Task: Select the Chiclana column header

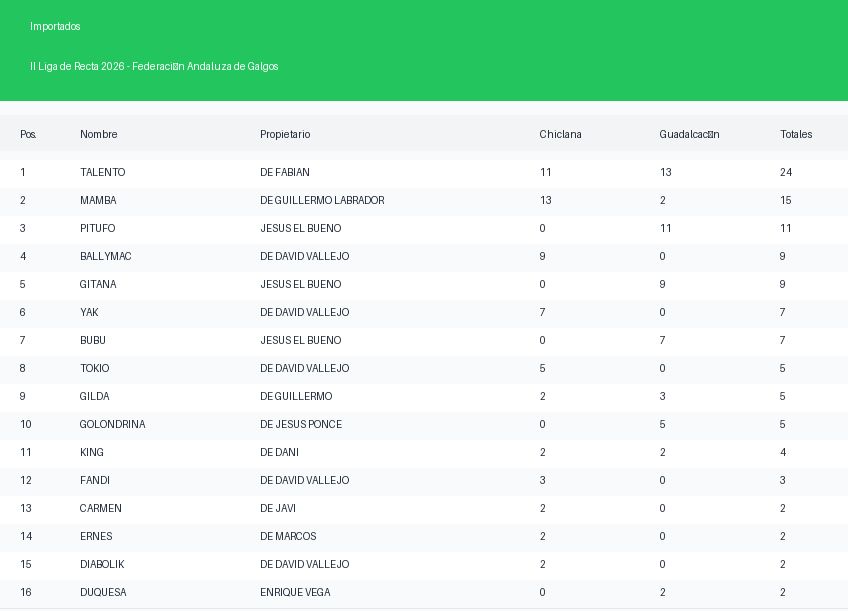Action: [560, 134]
